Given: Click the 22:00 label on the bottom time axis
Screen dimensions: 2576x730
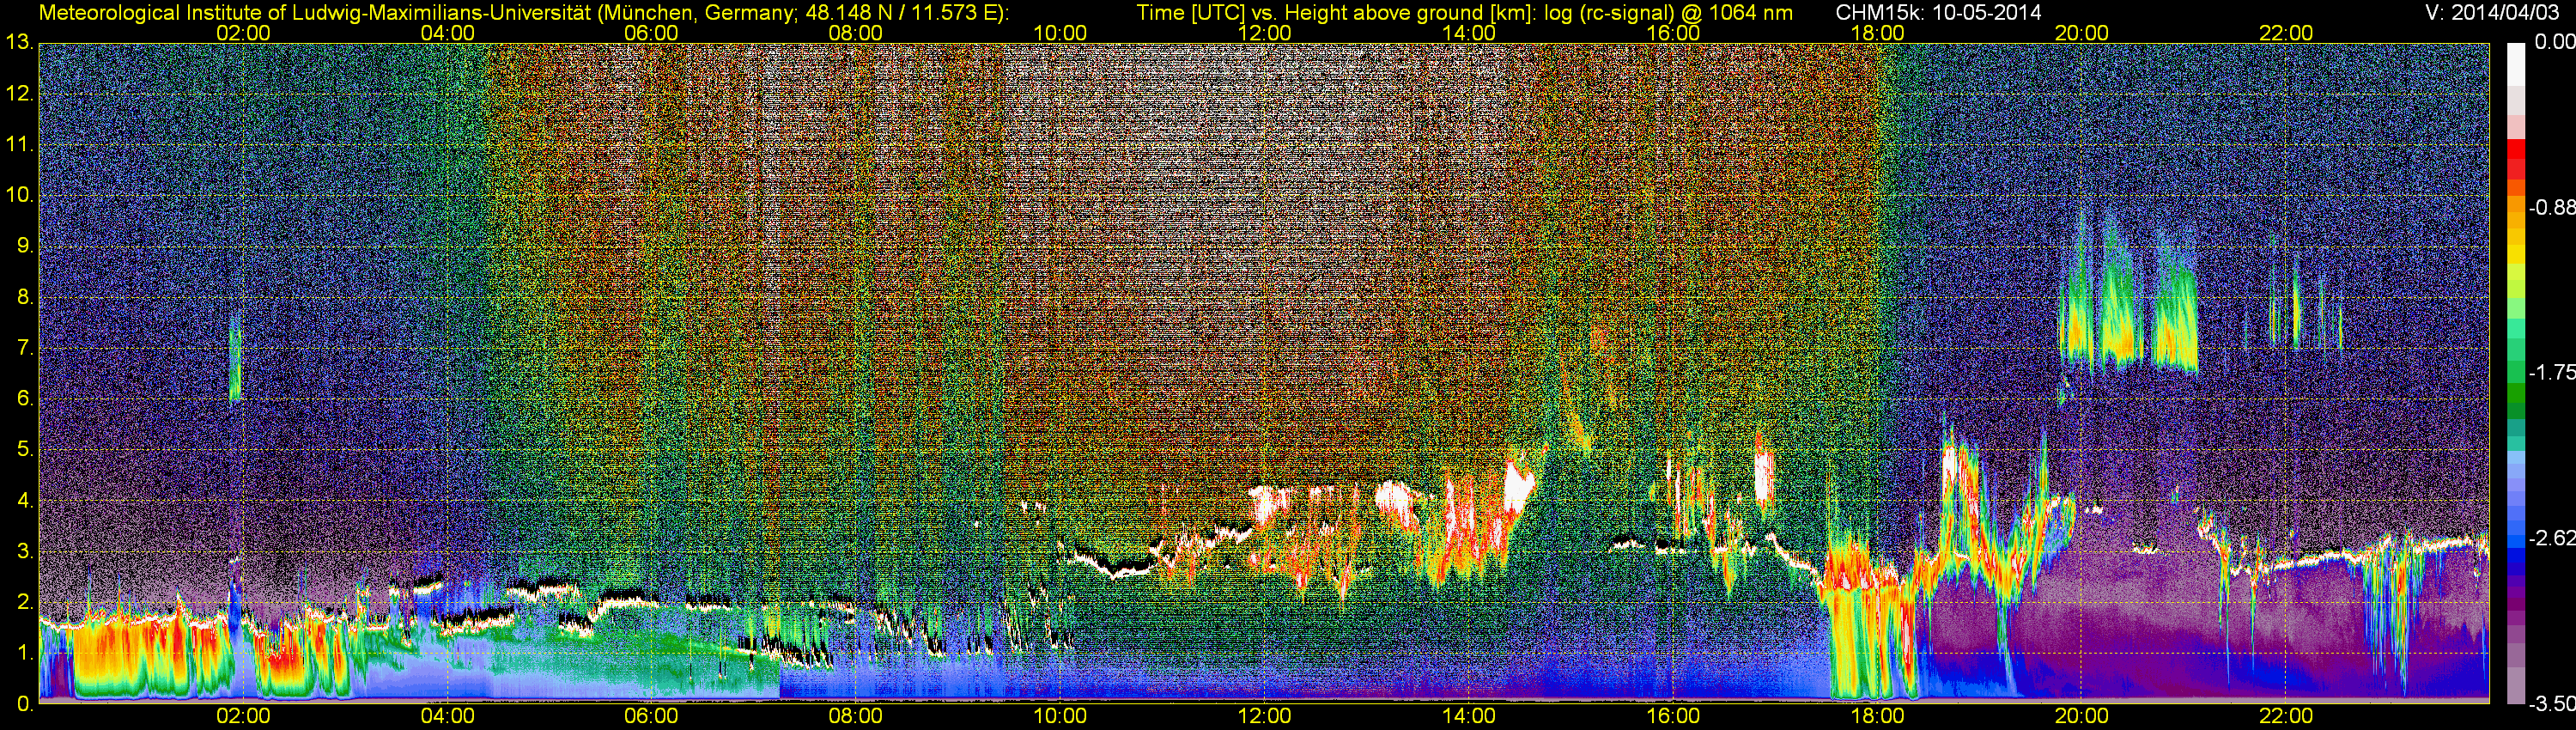Looking at the screenshot, I should [x=2286, y=716].
